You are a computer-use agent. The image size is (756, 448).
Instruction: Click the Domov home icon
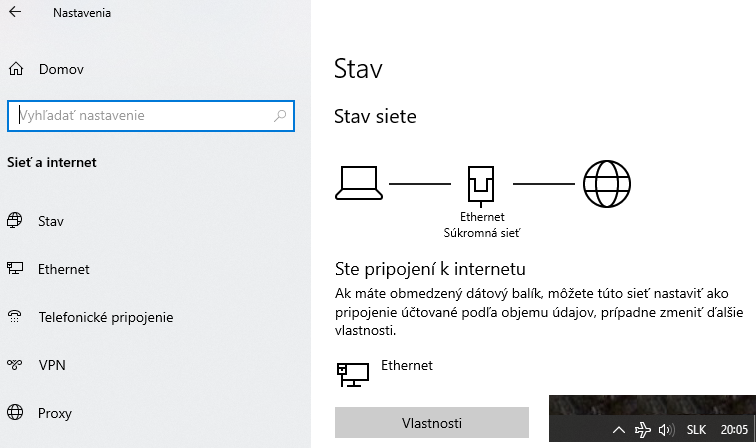coord(15,70)
